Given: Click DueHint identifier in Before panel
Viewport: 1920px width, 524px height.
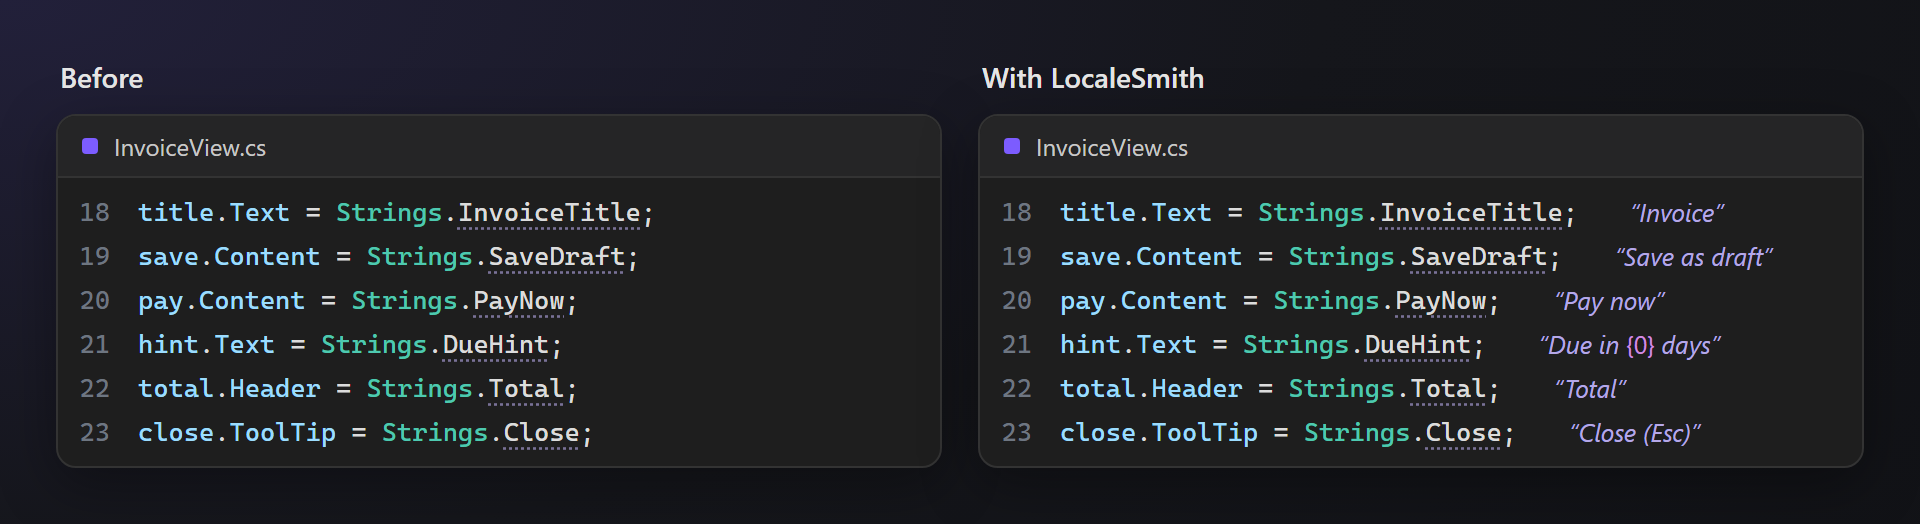Looking at the screenshot, I should pyautogui.click(x=496, y=345).
